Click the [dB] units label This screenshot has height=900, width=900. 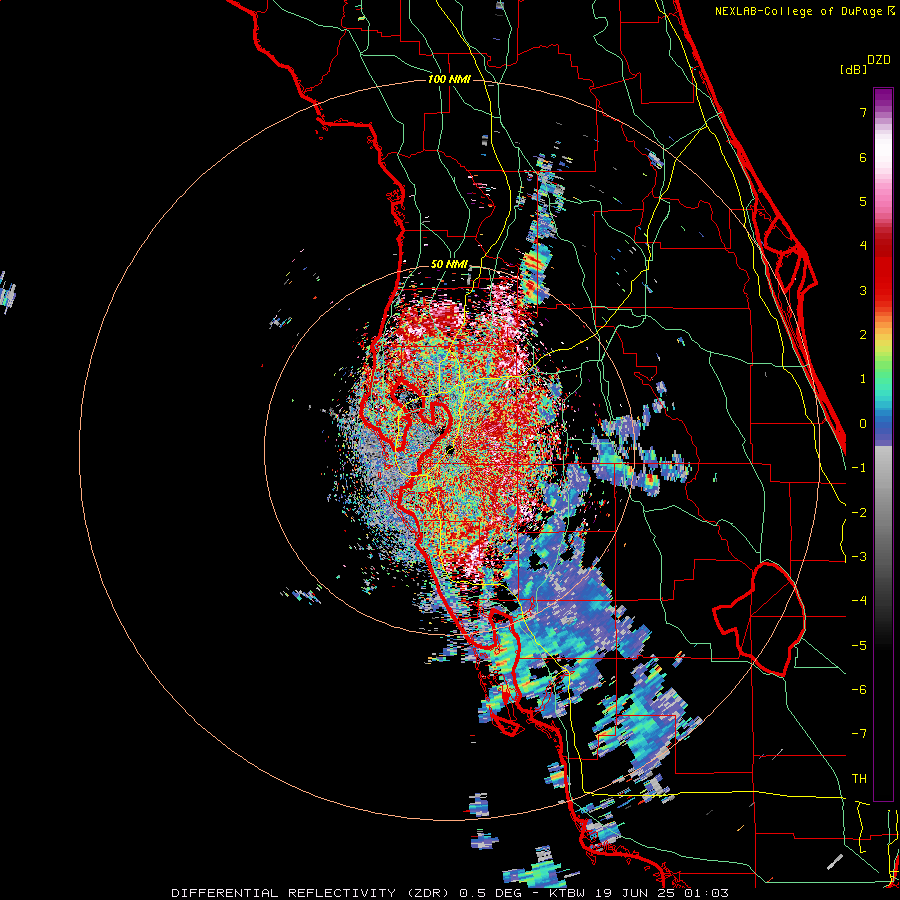coord(853,69)
